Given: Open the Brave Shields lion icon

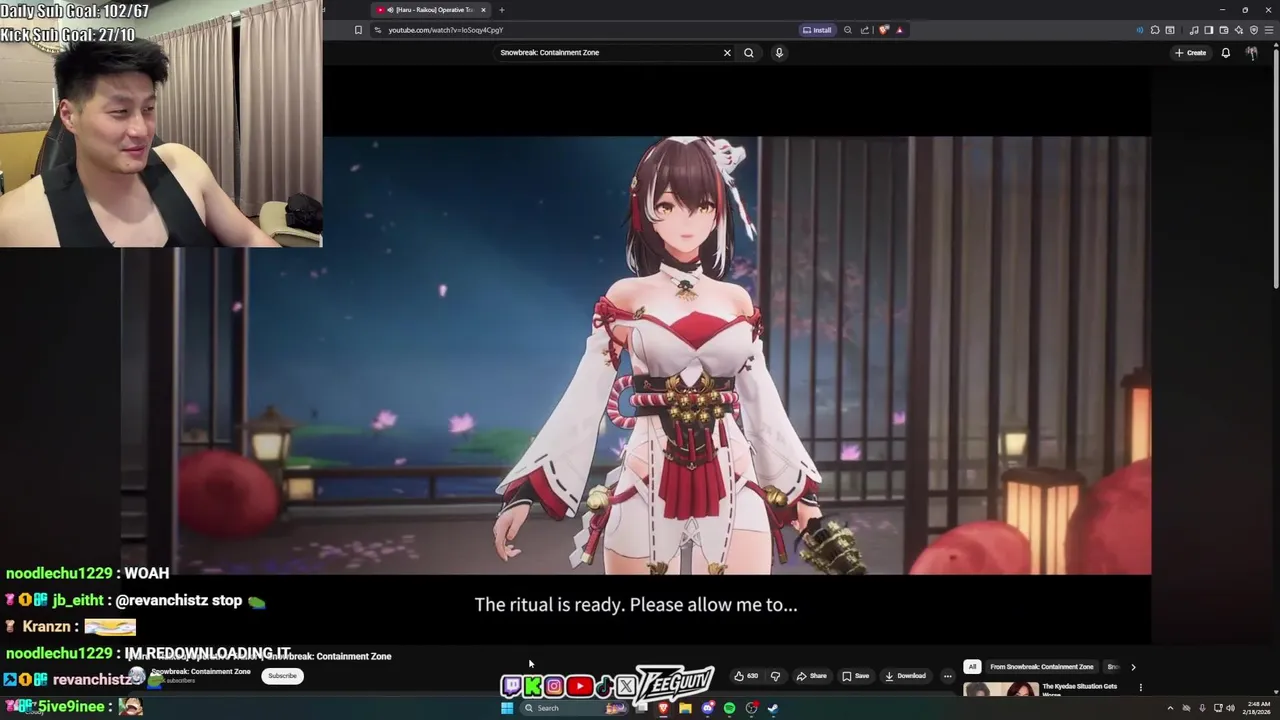Looking at the screenshot, I should click(884, 30).
